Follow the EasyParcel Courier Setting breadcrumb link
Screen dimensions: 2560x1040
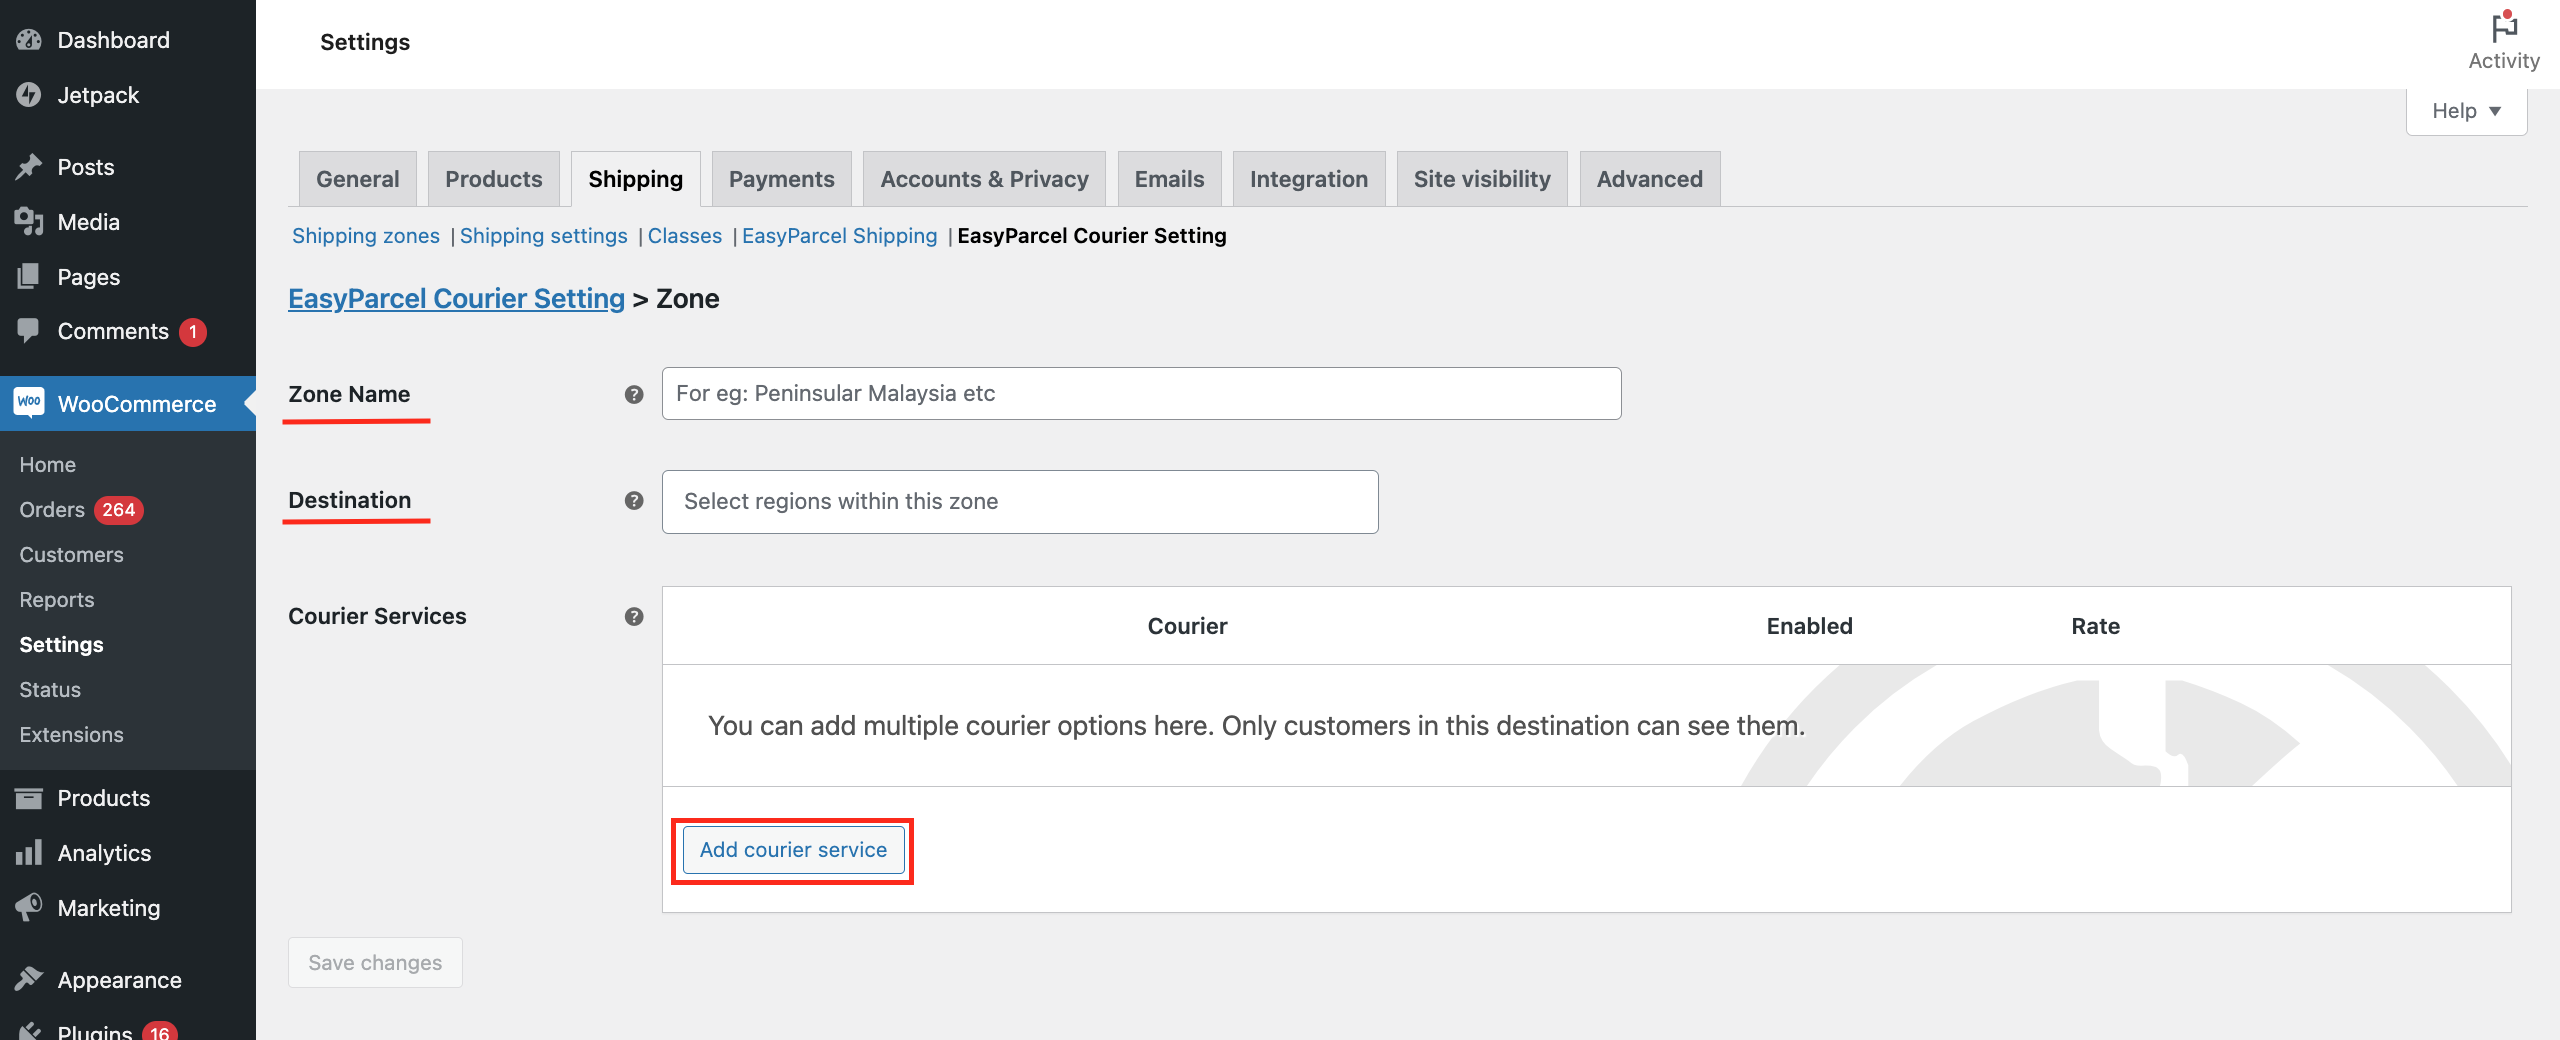click(456, 299)
